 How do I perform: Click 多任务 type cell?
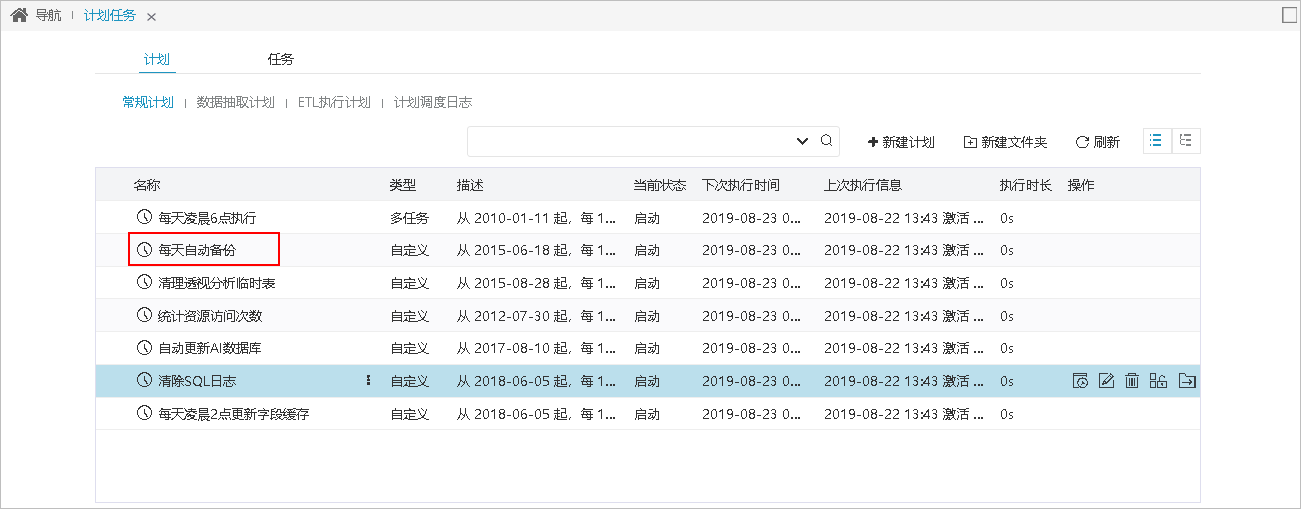click(409, 218)
